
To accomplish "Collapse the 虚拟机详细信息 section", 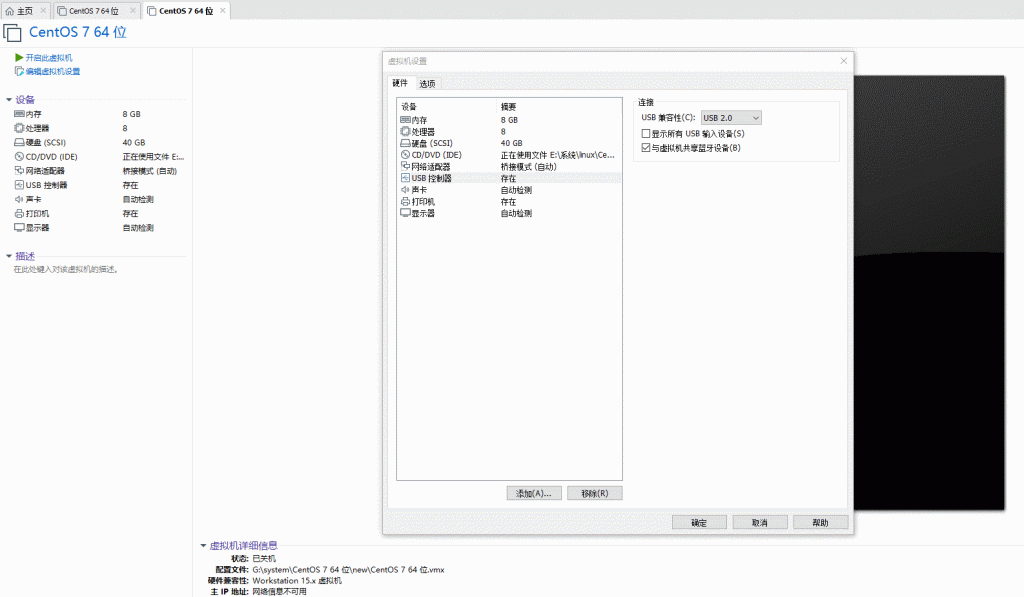I will (x=203, y=546).
